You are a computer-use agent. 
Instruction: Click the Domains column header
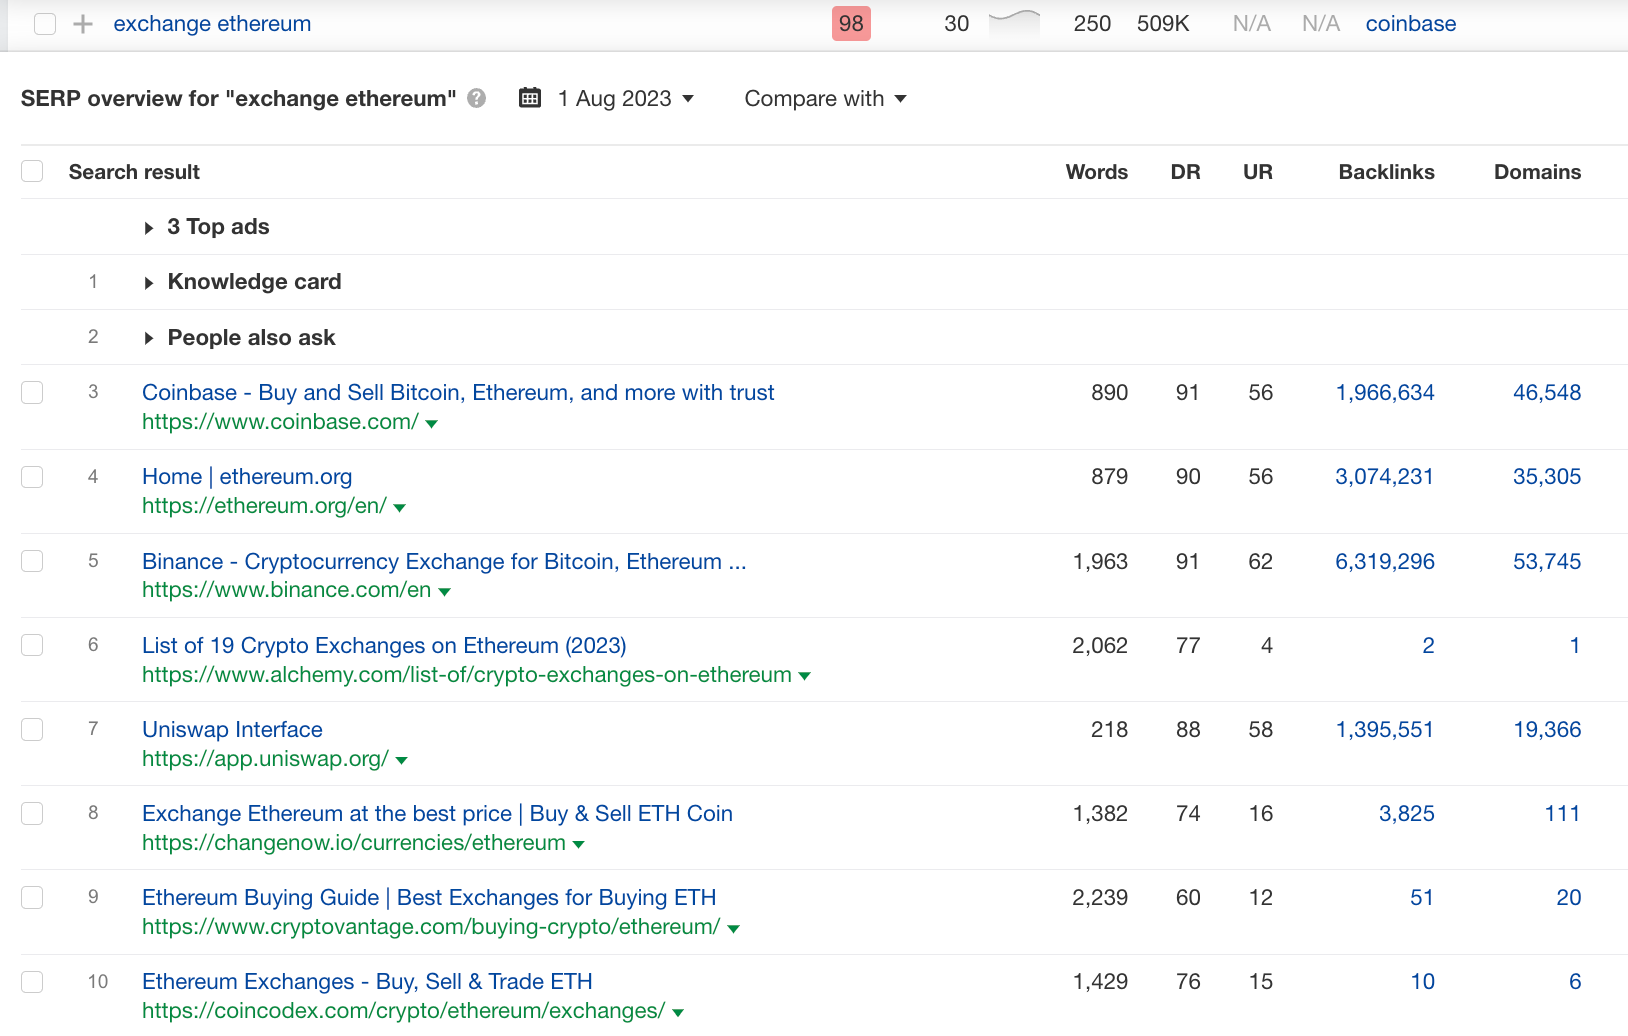click(1537, 172)
